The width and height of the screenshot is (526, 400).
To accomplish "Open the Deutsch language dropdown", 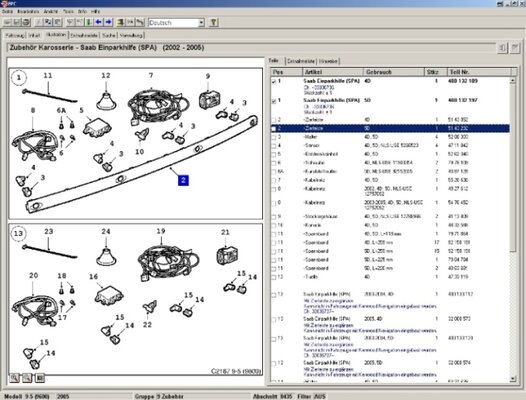I will click(201, 23).
